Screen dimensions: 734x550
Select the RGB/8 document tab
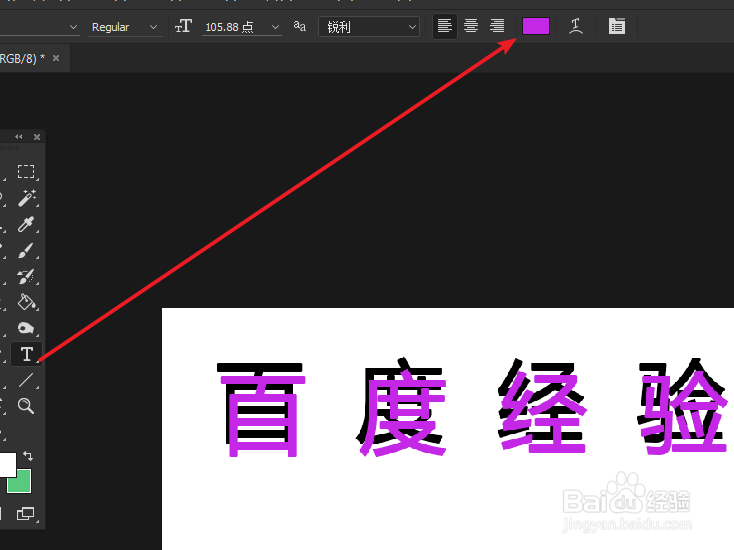click(x=22, y=58)
